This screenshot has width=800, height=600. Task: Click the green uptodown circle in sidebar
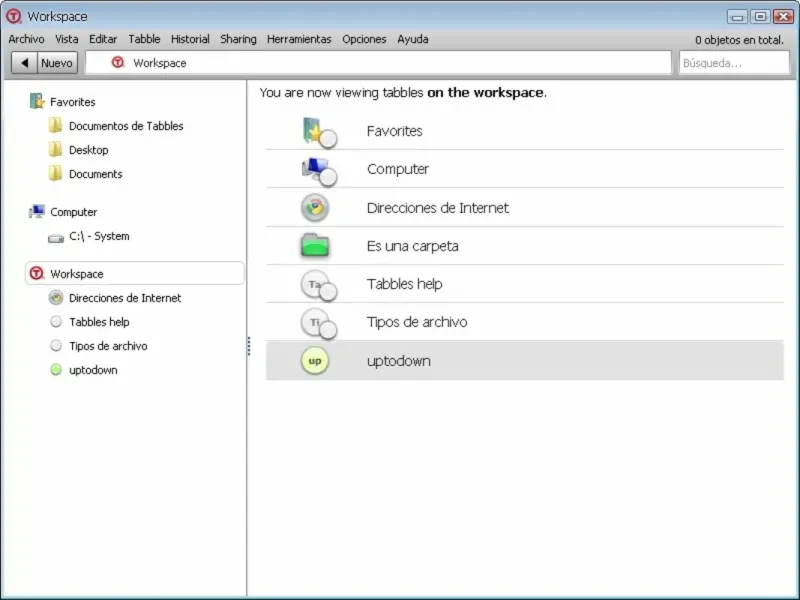56,369
